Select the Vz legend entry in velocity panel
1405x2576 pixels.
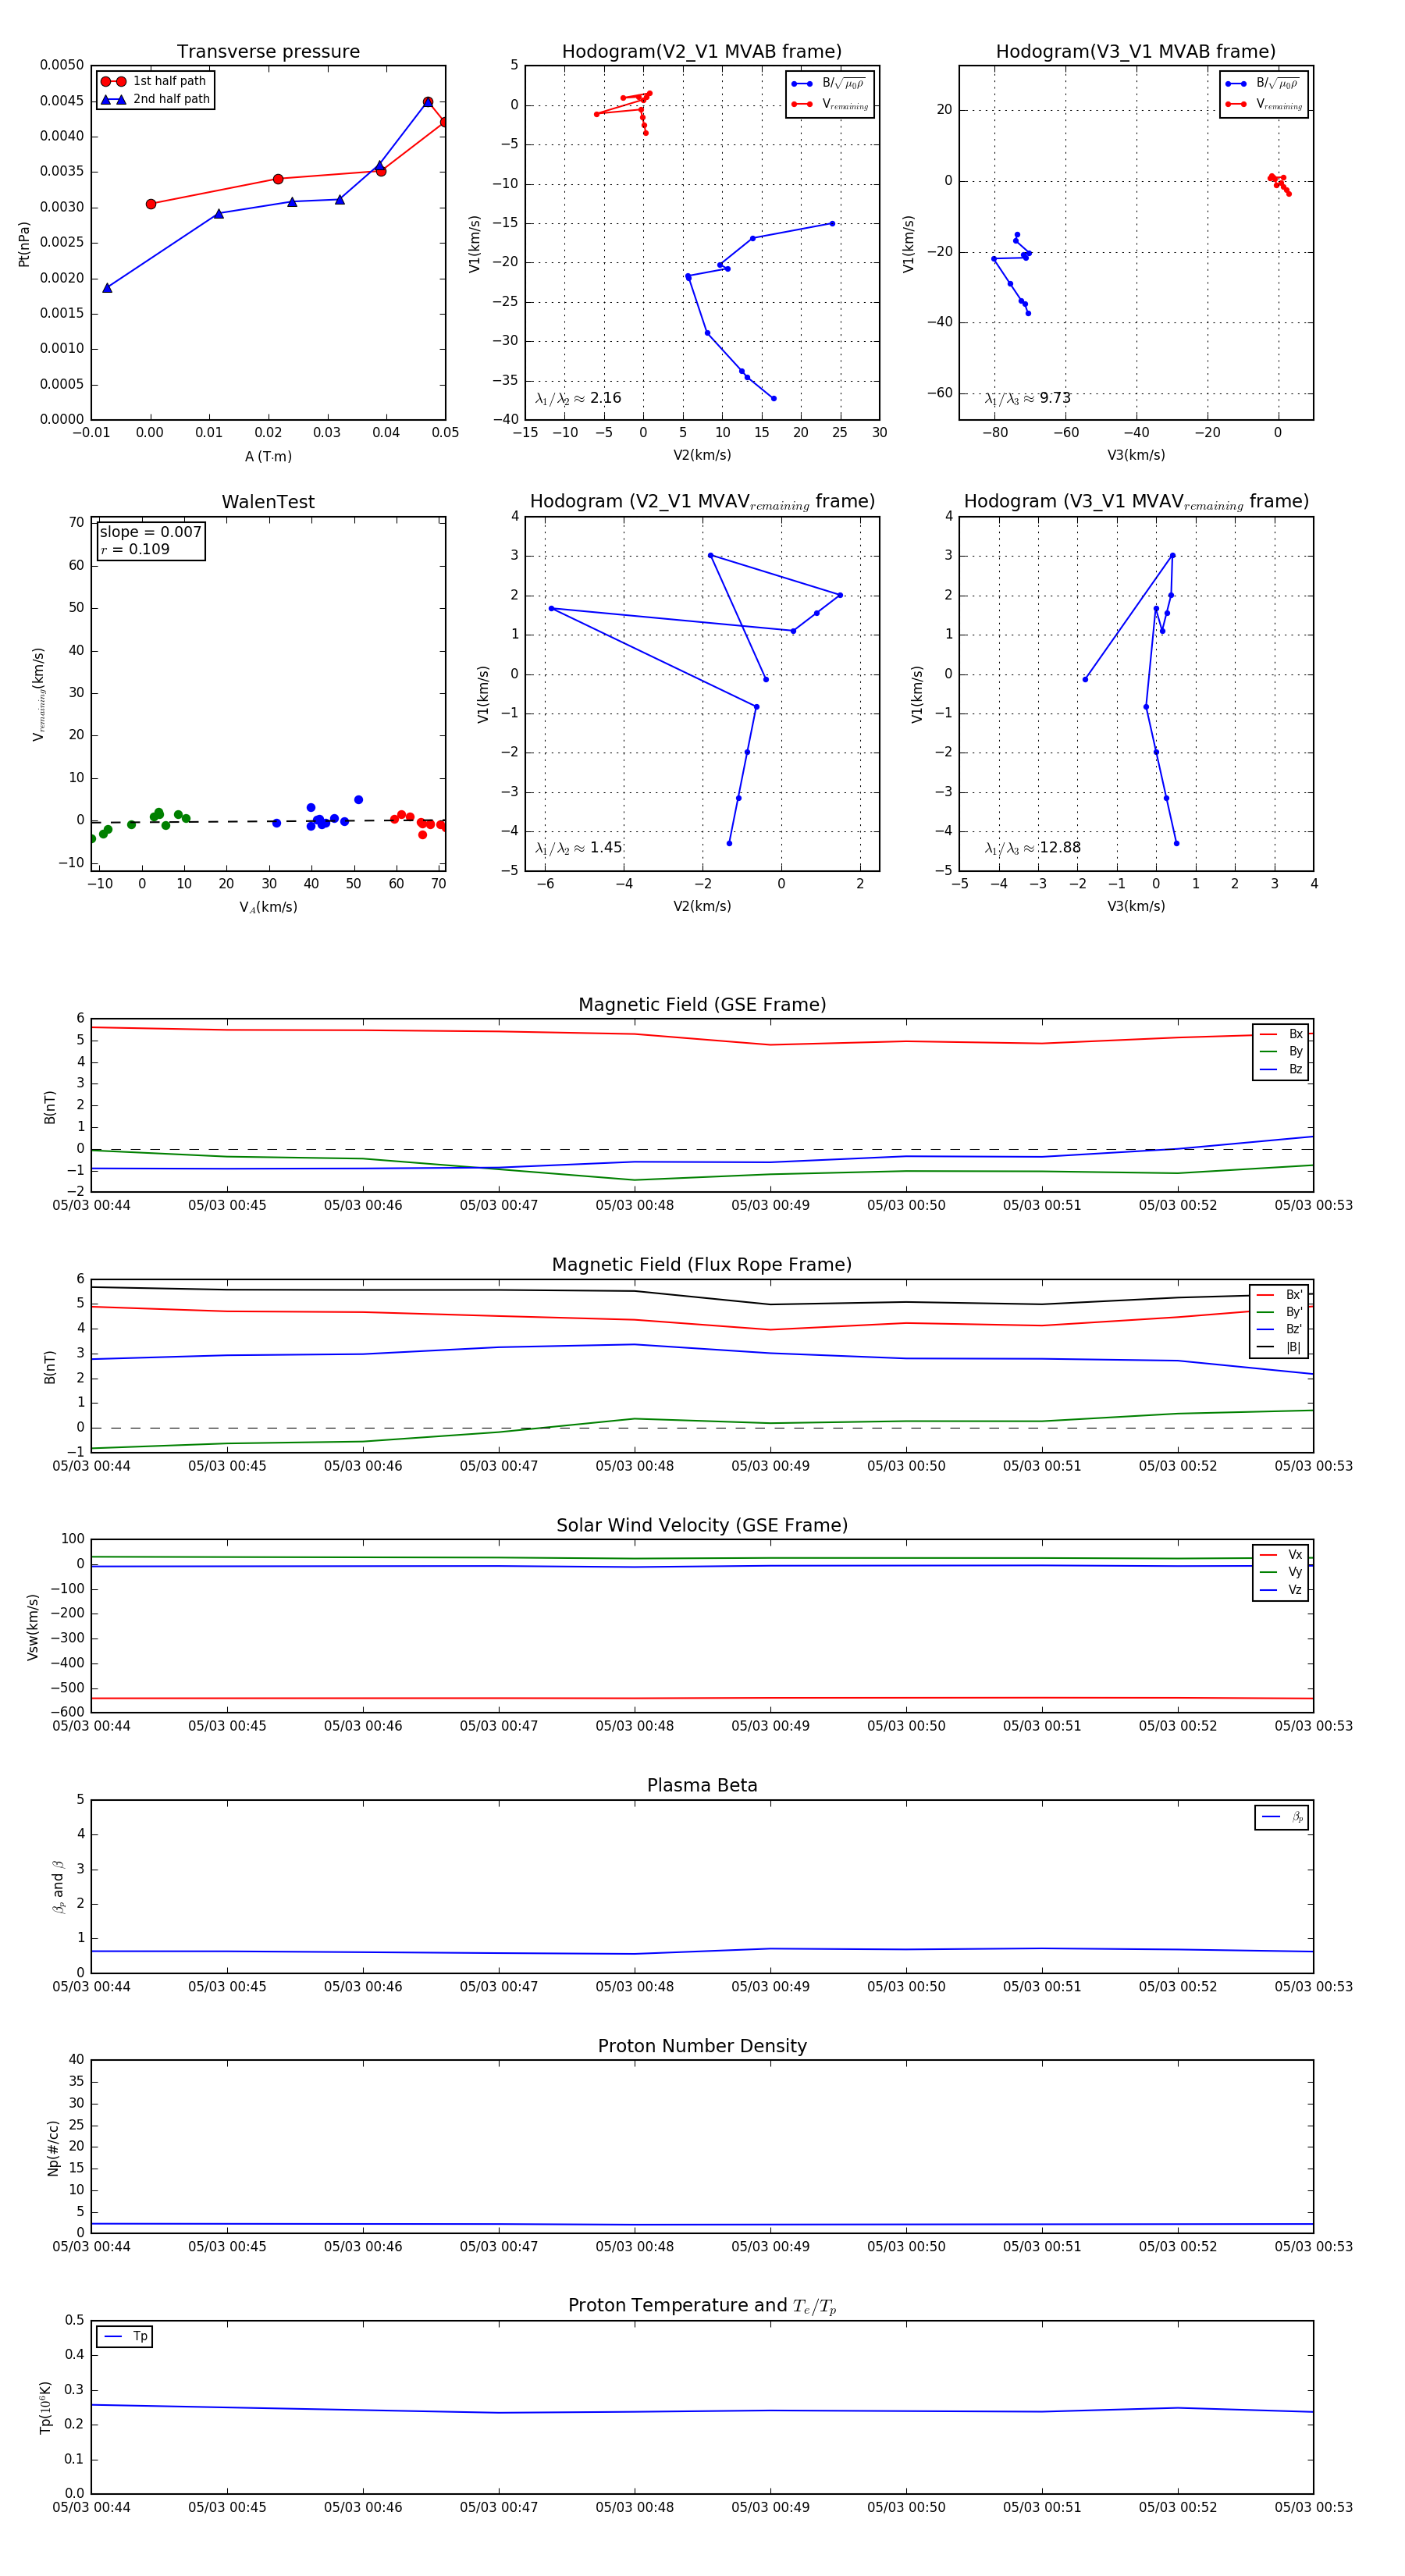(x=1281, y=1589)
